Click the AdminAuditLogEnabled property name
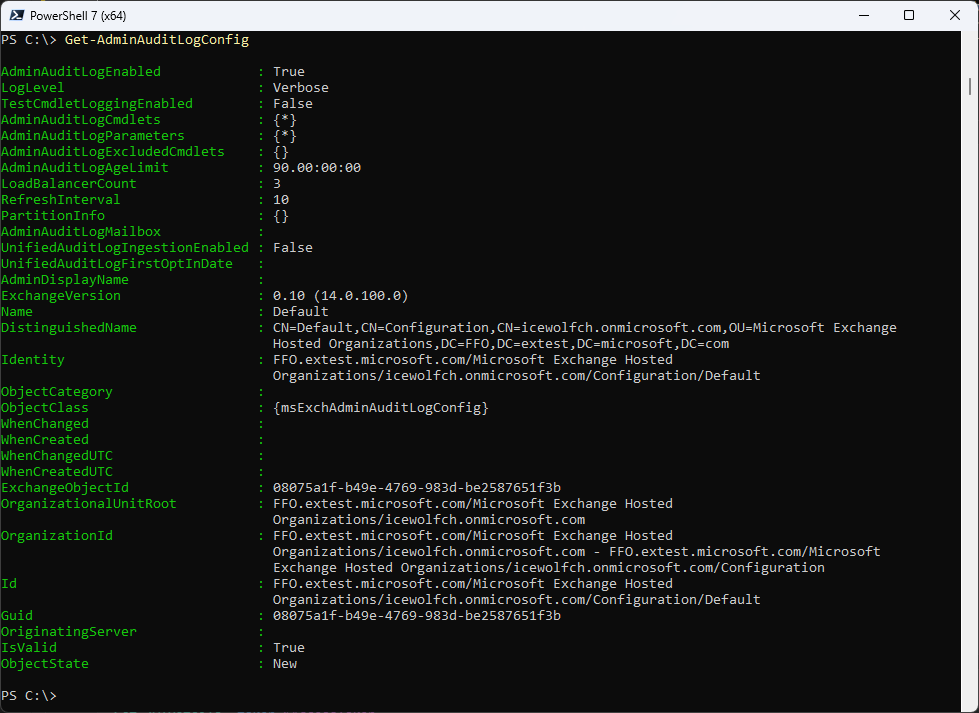Viewport: 979px width, 713px height. (x=81, y=72)
